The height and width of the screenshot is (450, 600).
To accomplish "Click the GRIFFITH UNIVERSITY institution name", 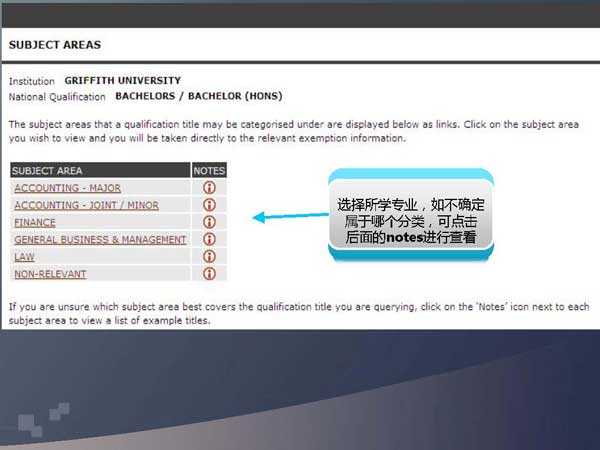I will (x=123, y=80).
